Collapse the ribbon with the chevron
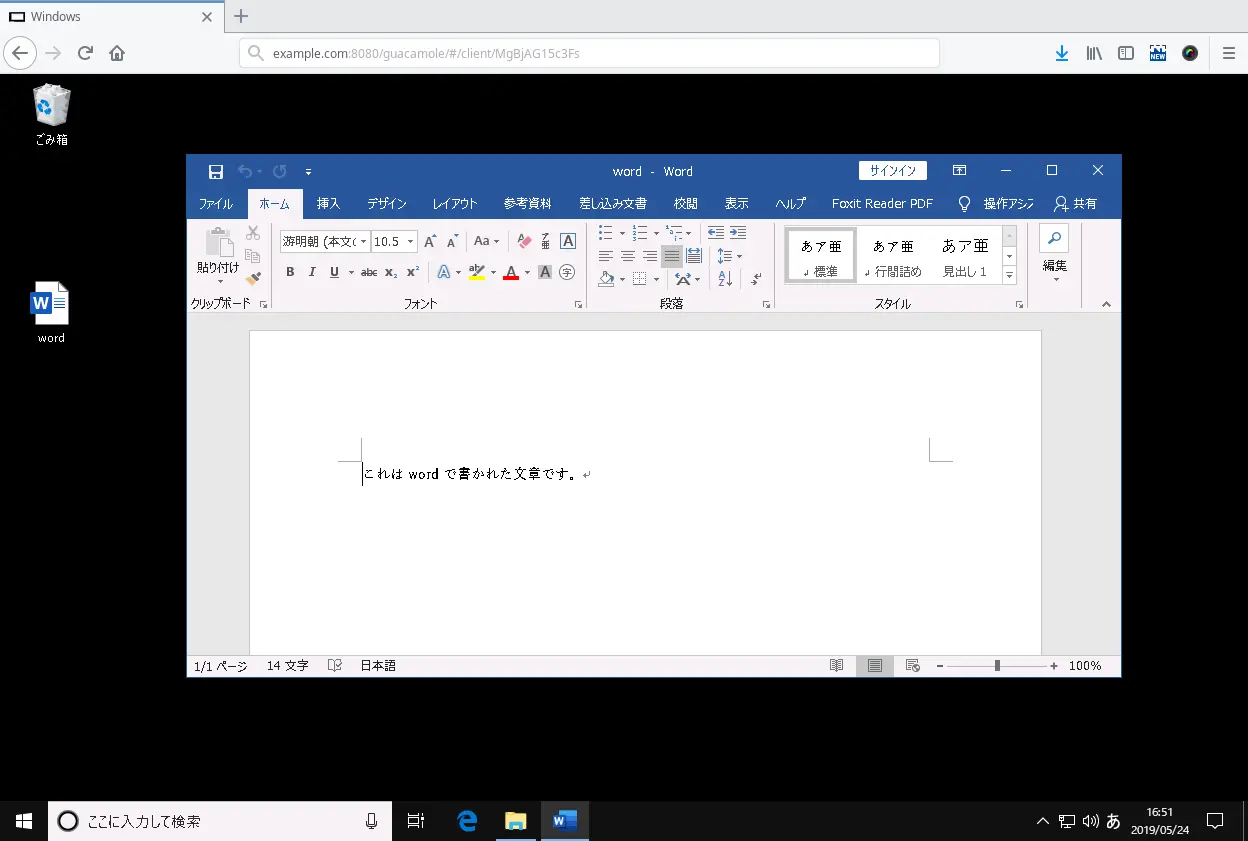The height and width of the screenshot is (841, 1248). 1106,304
